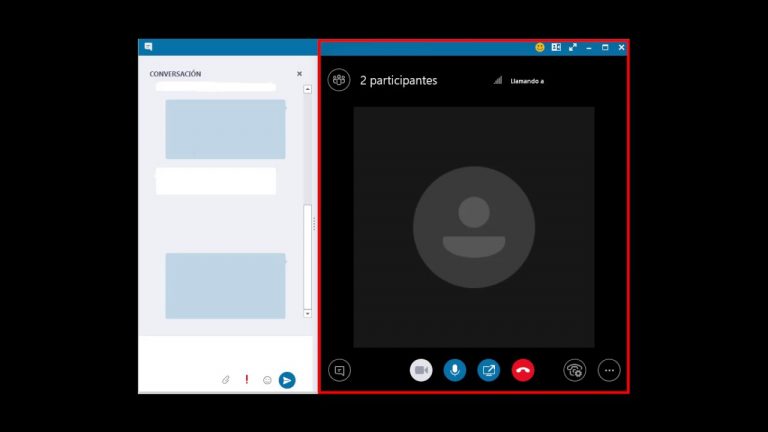Minimize the call window
Viewport: 768px width, 432px height.
tap(589, 48)
